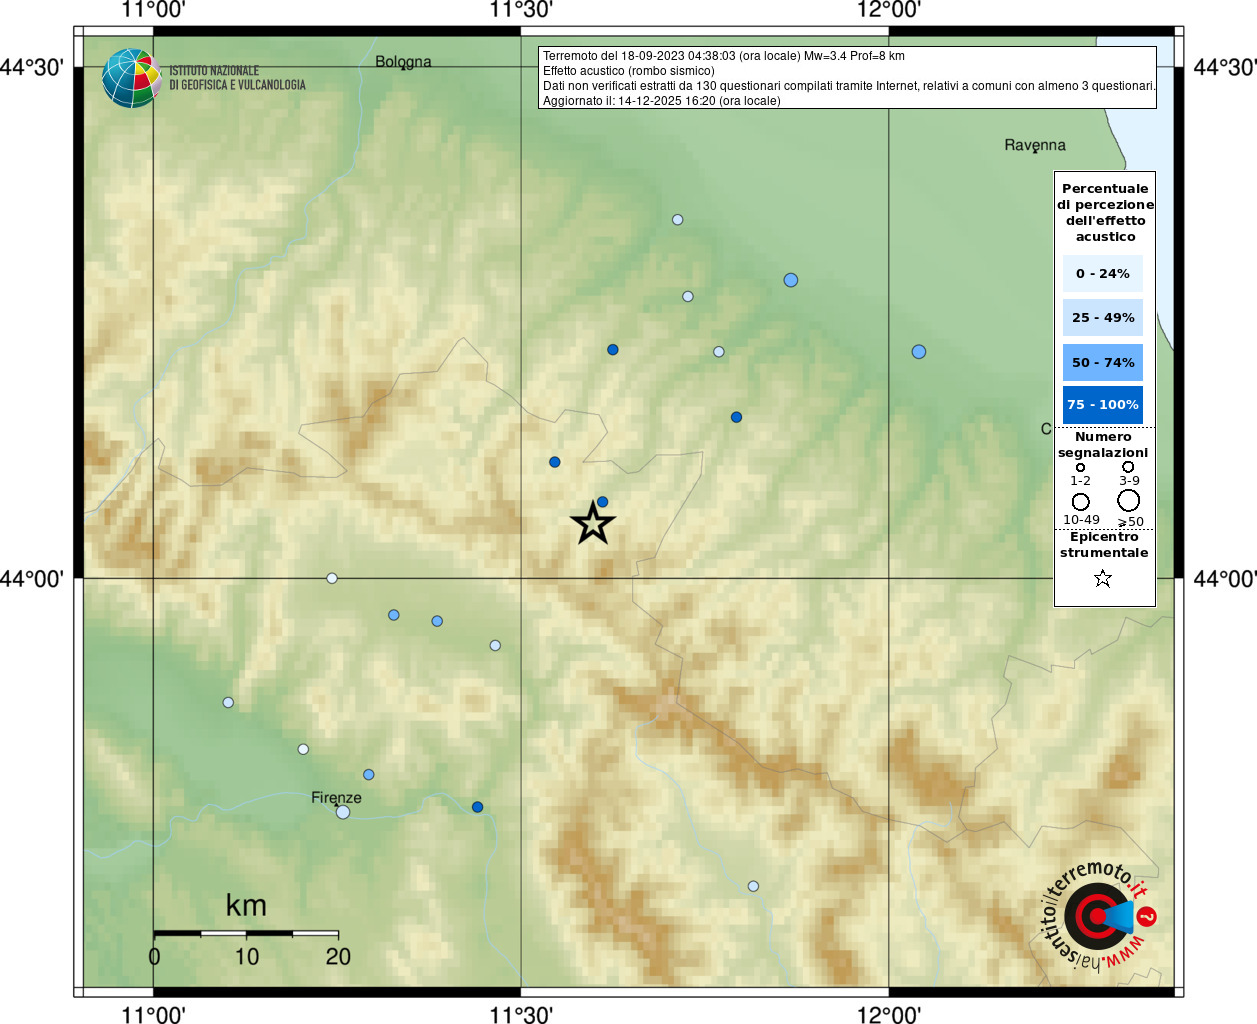Click the 'Terremoto del 18-09-2023' header line

pyautogui.click(x=724, y=56)
